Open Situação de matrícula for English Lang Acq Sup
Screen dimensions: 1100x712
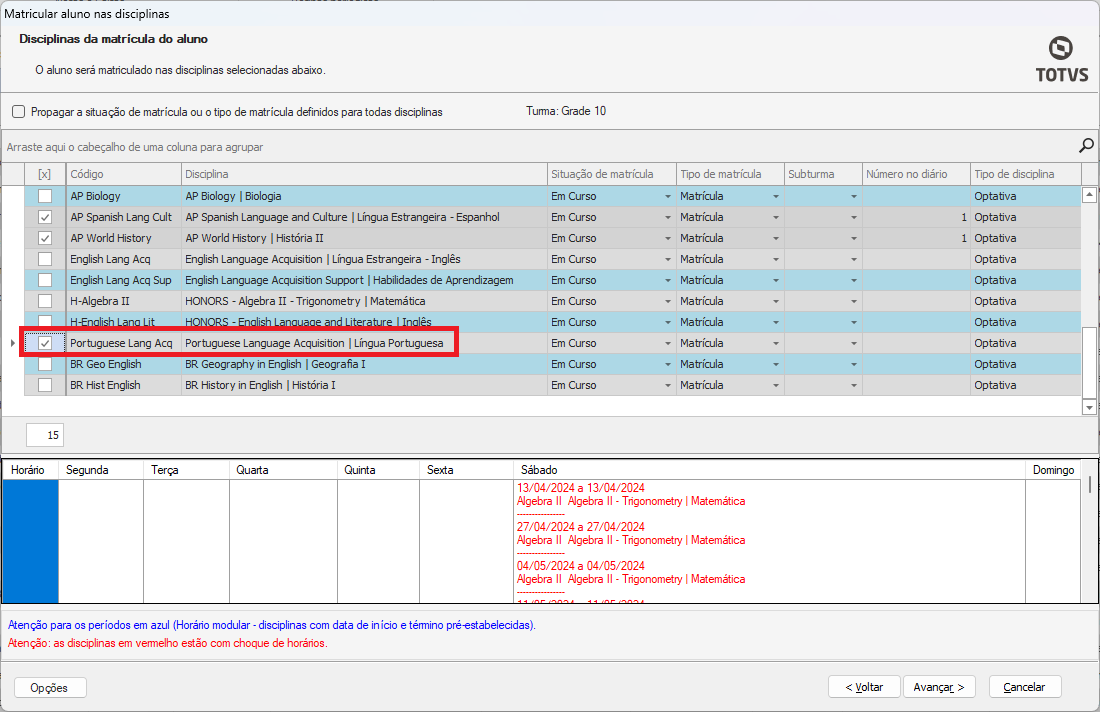click(668, 281)
